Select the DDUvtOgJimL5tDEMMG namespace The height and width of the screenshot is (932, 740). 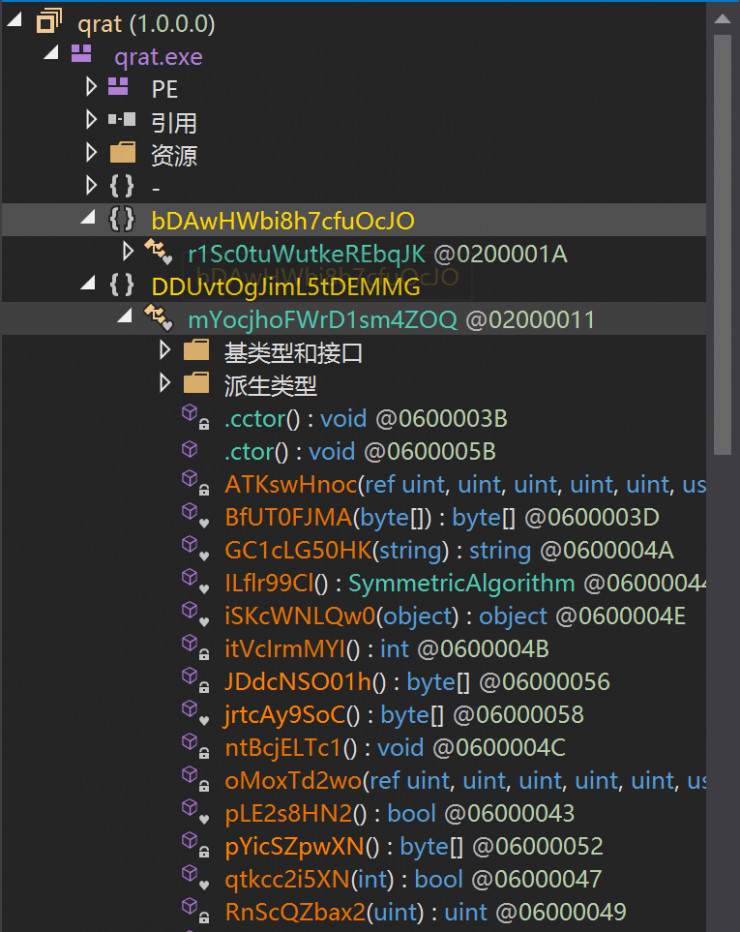pyautogui.click(x=285, y=286)
